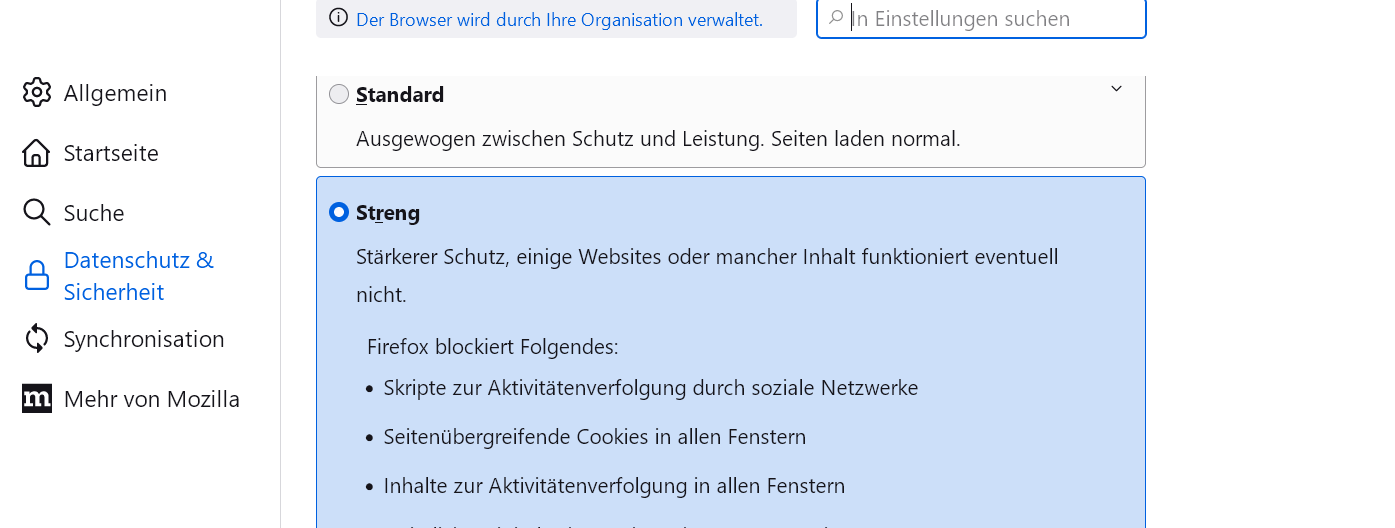Screen dimensions: 1395x528
Task: Go to the Startseite settings section
Action: [111, 153]
